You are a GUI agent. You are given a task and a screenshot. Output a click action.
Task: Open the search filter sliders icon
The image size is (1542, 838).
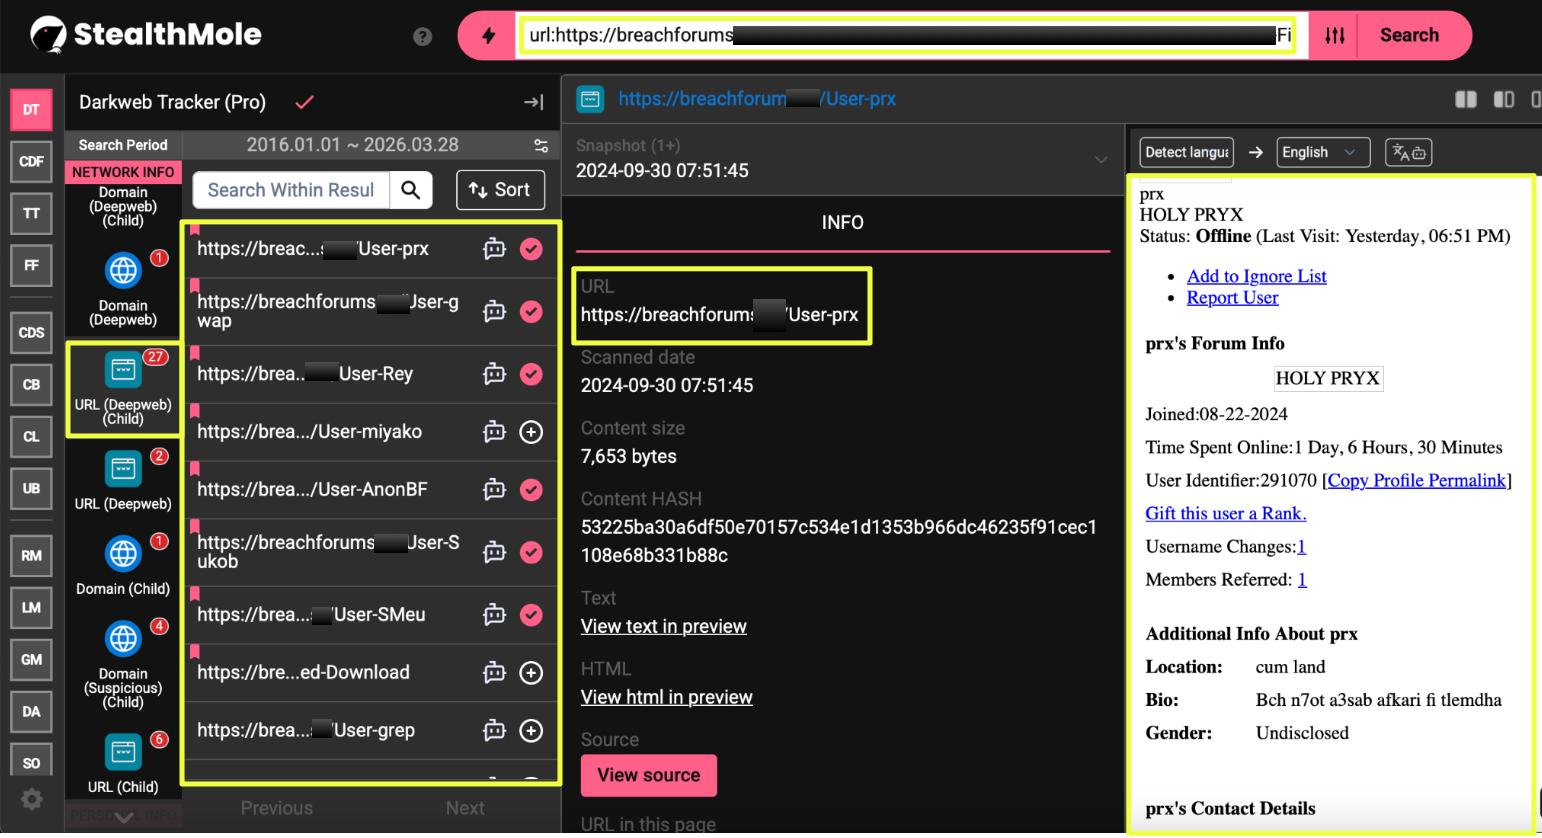1335,36
